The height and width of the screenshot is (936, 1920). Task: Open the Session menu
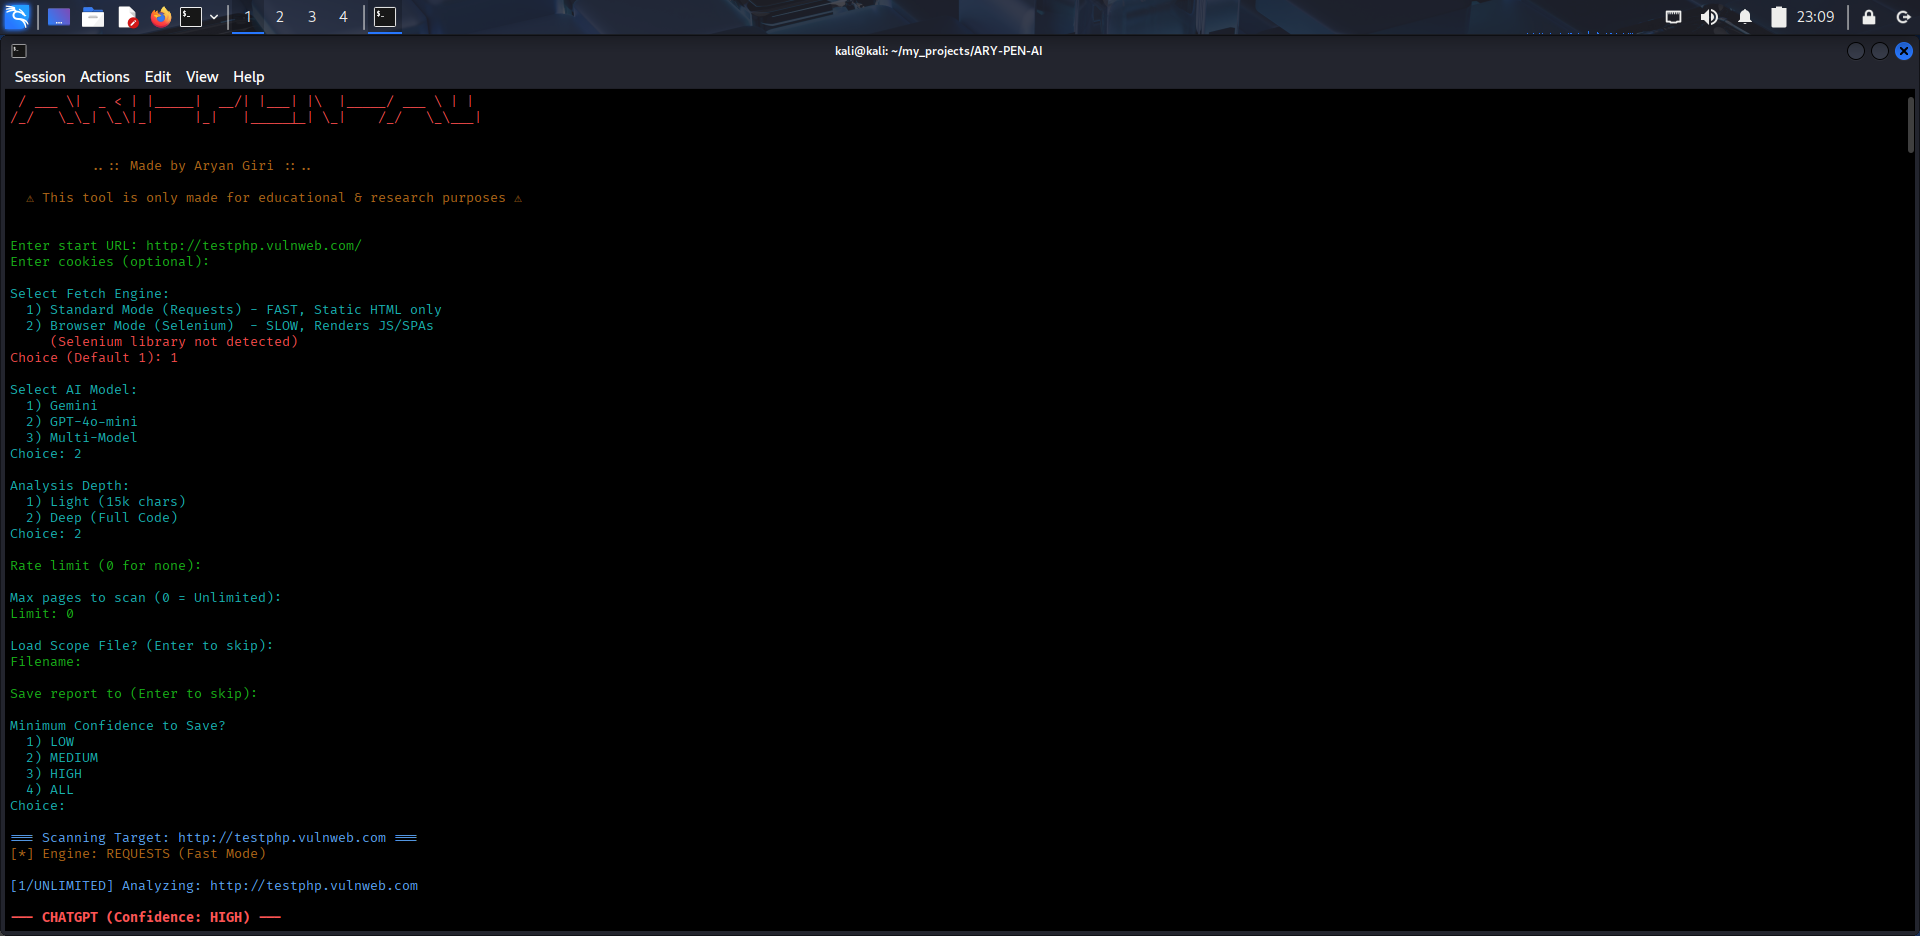tap(40, 76)
